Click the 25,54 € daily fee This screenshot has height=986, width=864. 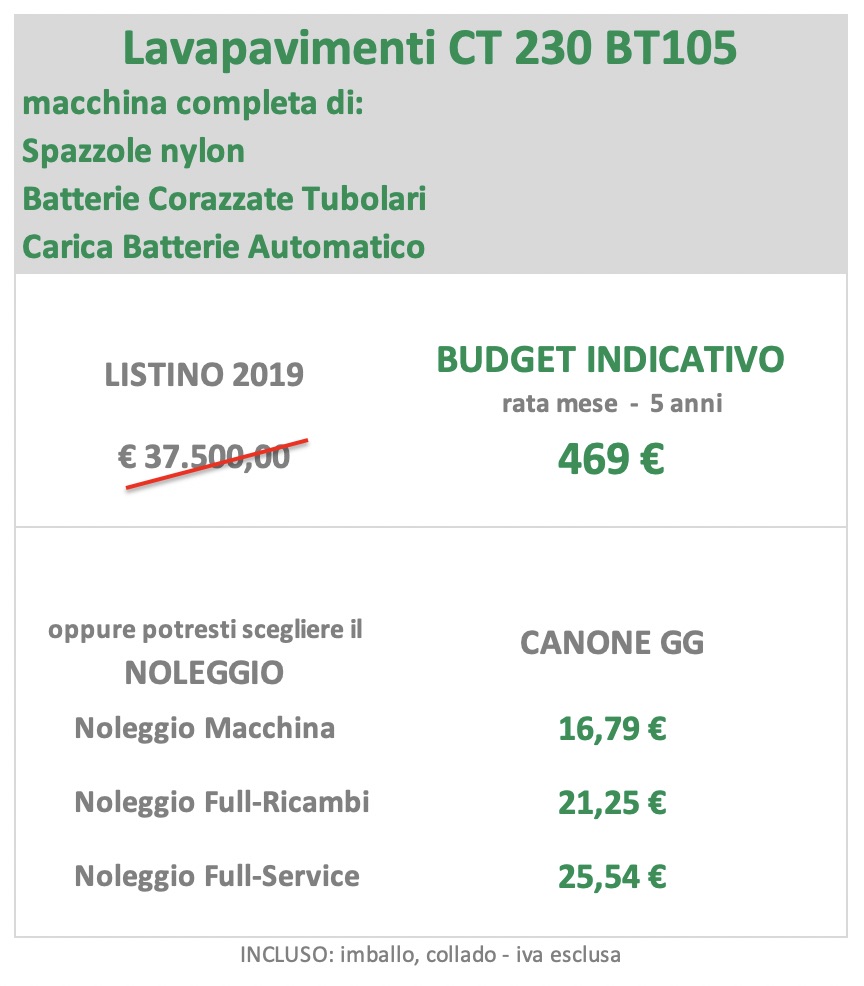click(612, 877)
